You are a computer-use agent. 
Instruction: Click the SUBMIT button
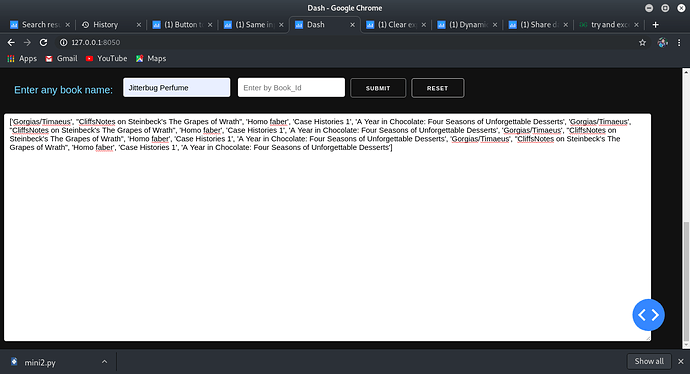[378, 88]
